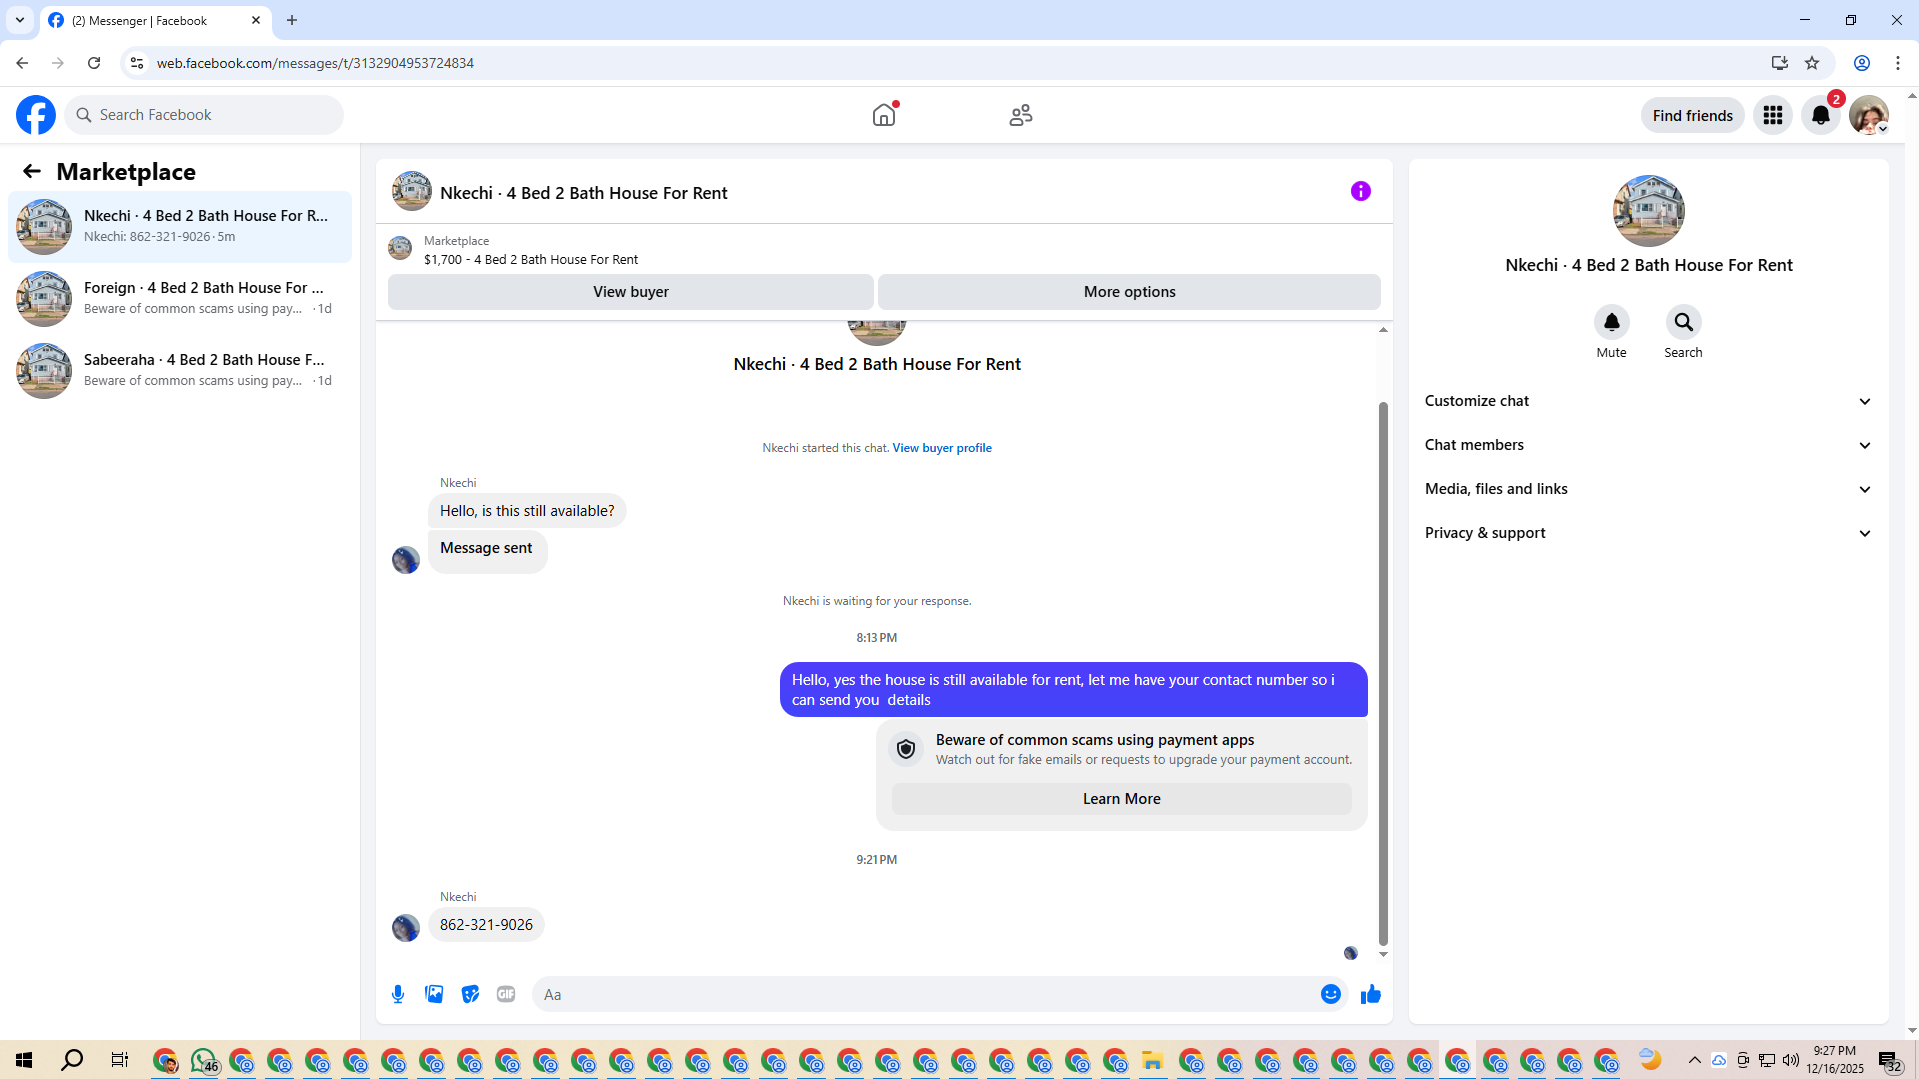View site information icon in address bar

(x=137, y=63)
